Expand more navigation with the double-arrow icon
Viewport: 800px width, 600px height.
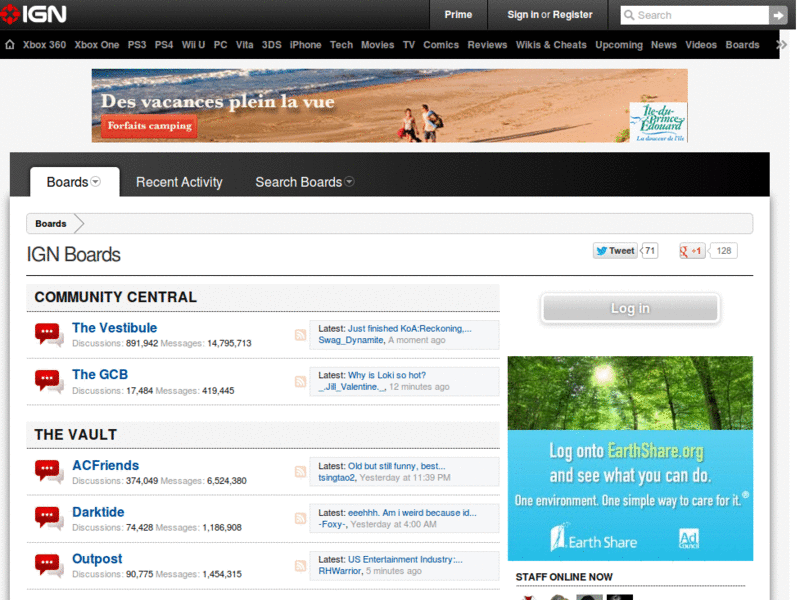[781, 45]
